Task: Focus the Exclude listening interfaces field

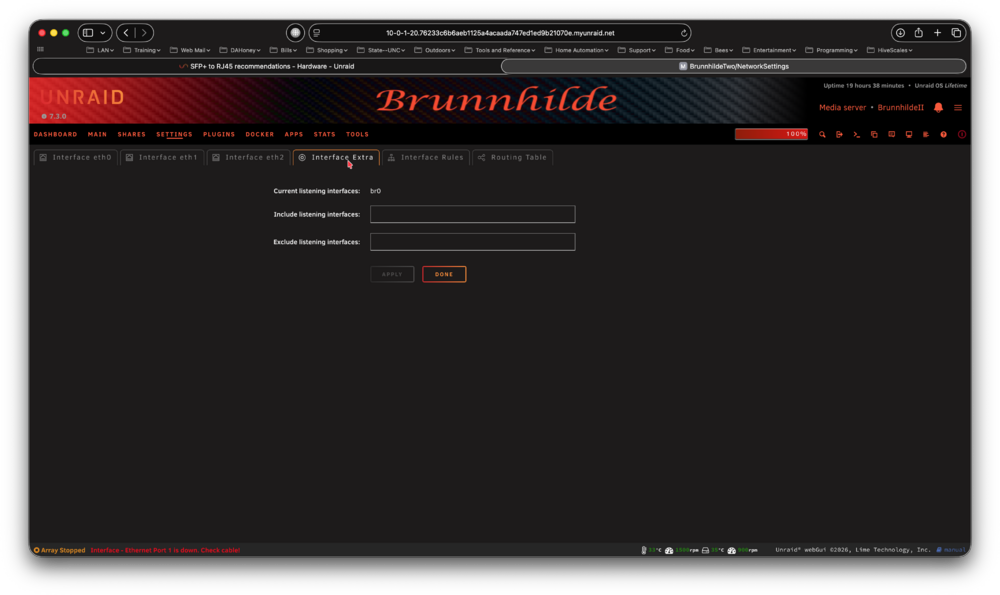Action: point(473,242)
